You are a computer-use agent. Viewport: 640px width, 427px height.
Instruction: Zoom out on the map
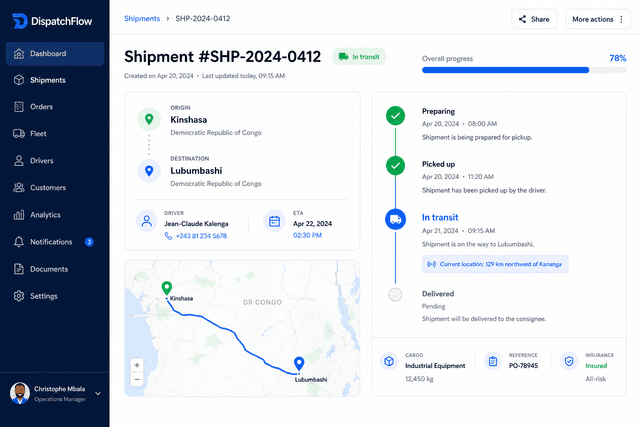pos(137,380)
